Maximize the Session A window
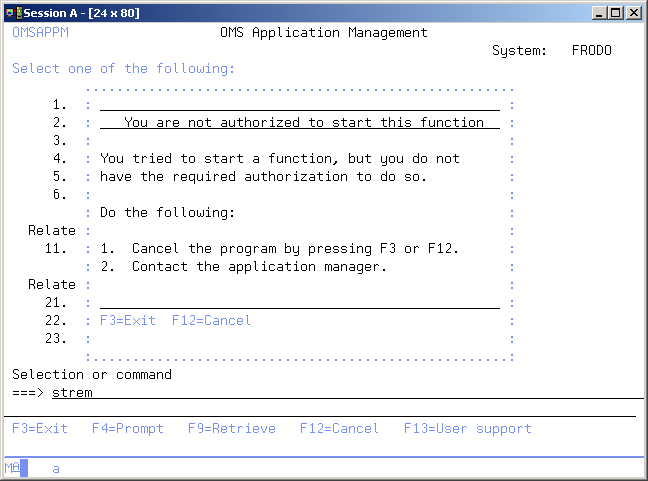 tap(615, 12)
